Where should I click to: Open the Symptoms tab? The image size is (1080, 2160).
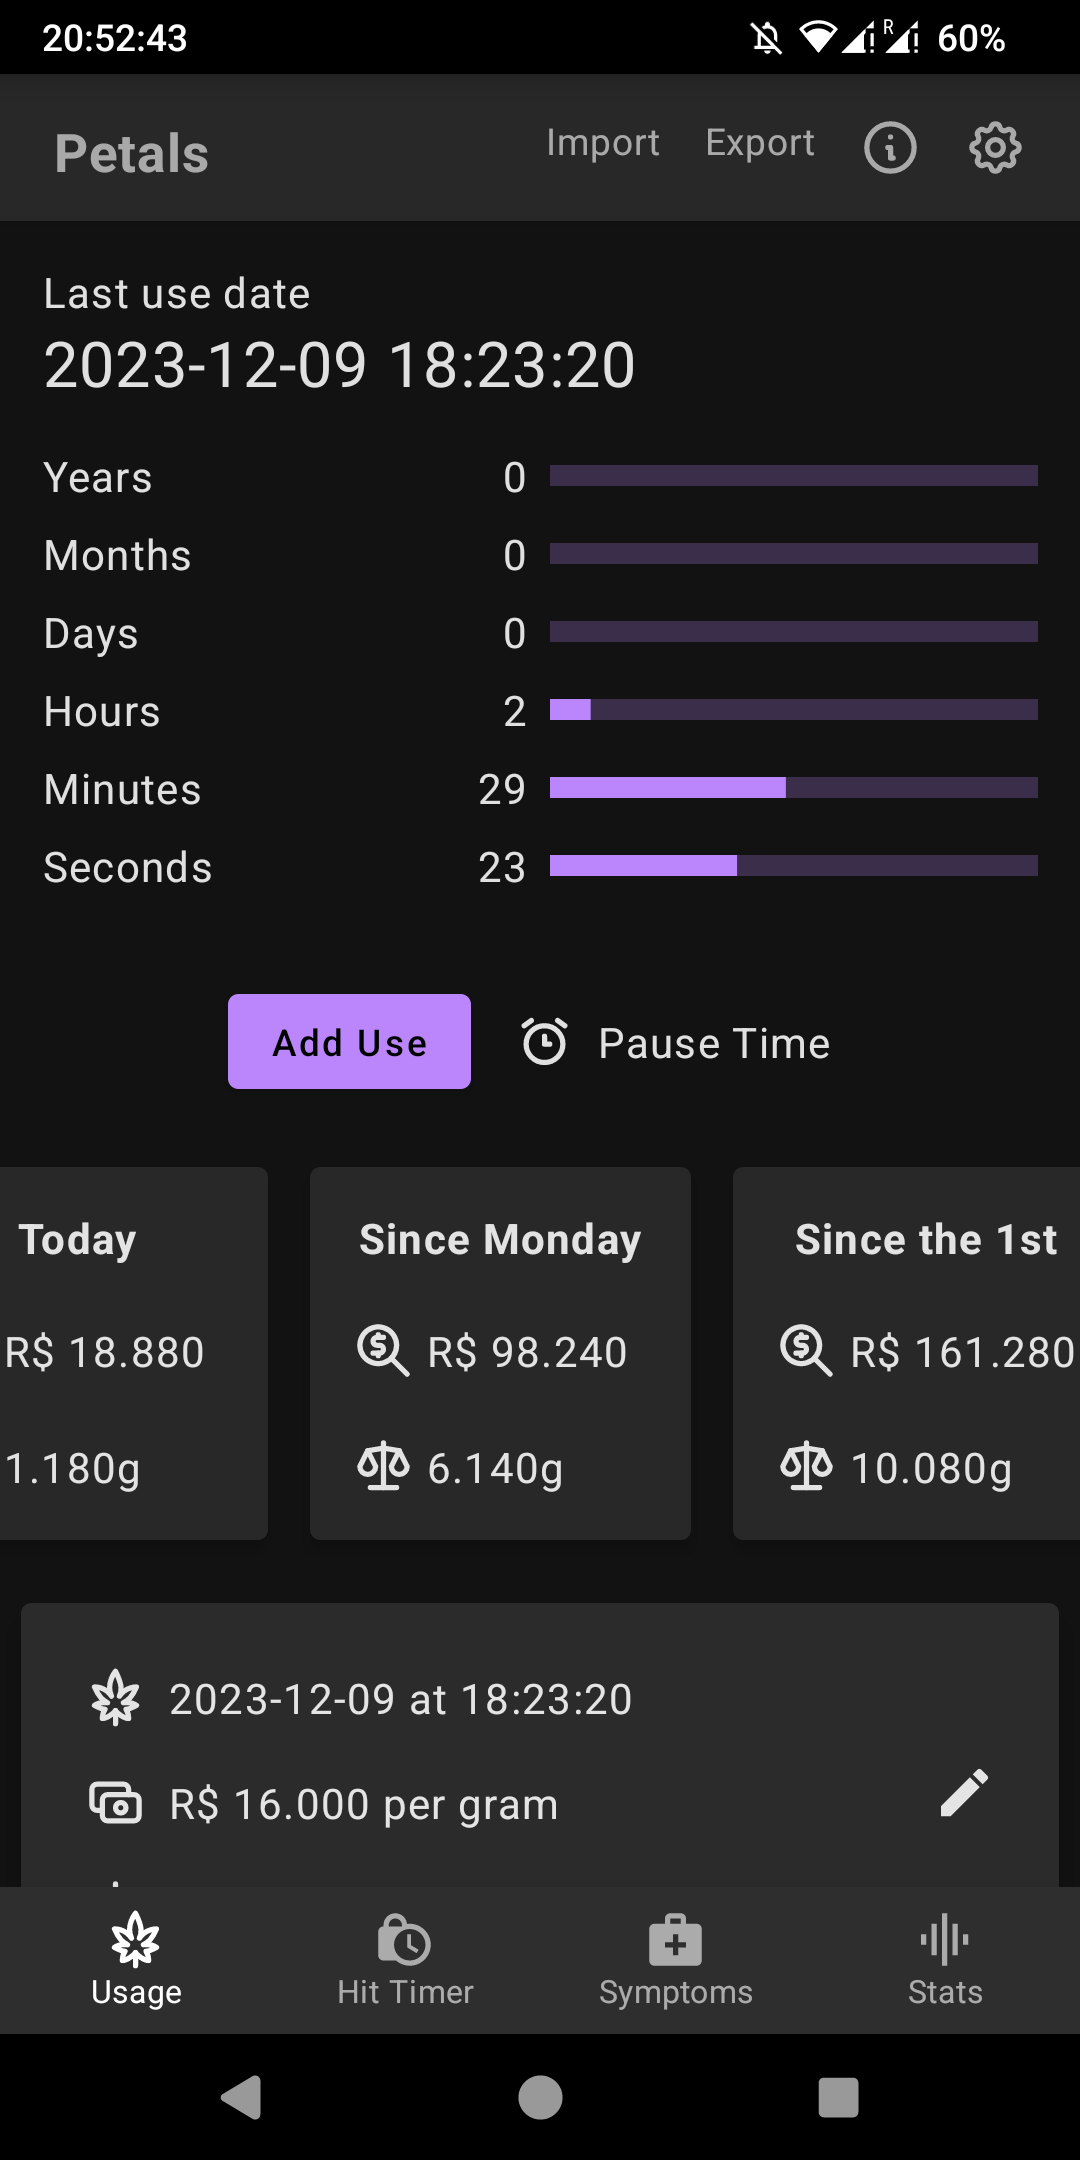(x=675, y=1960)
